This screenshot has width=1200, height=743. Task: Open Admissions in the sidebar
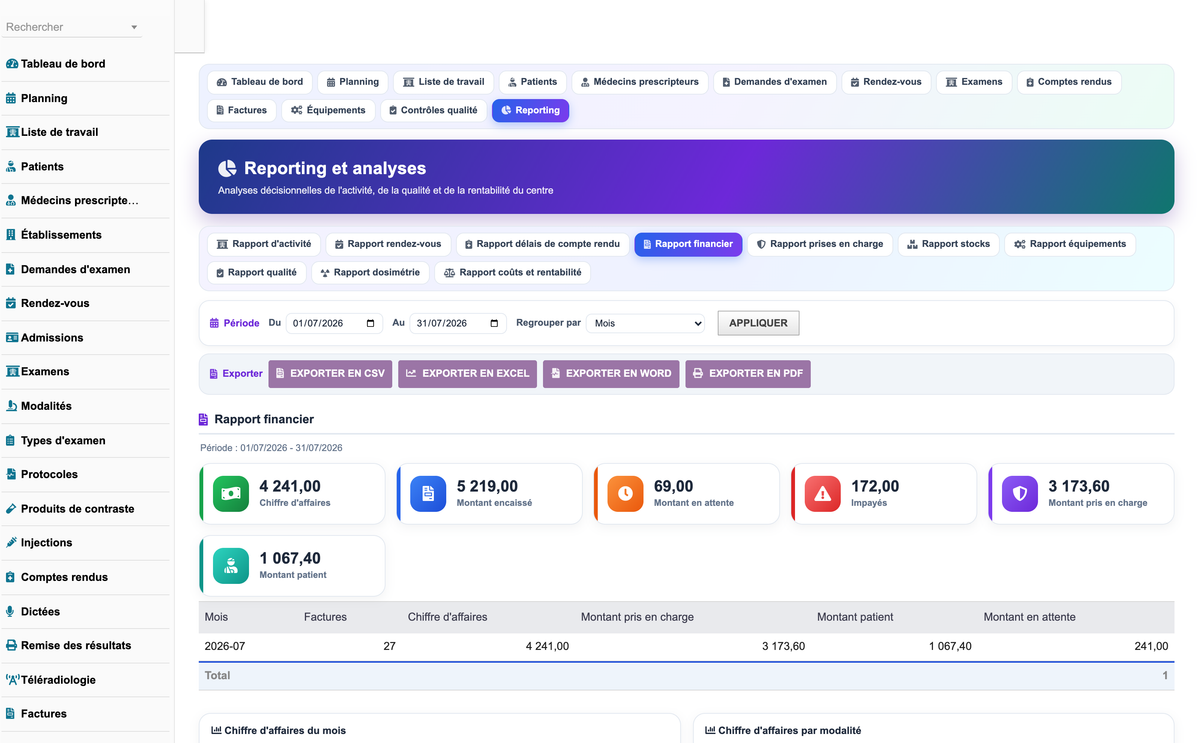tap(45, 338)
